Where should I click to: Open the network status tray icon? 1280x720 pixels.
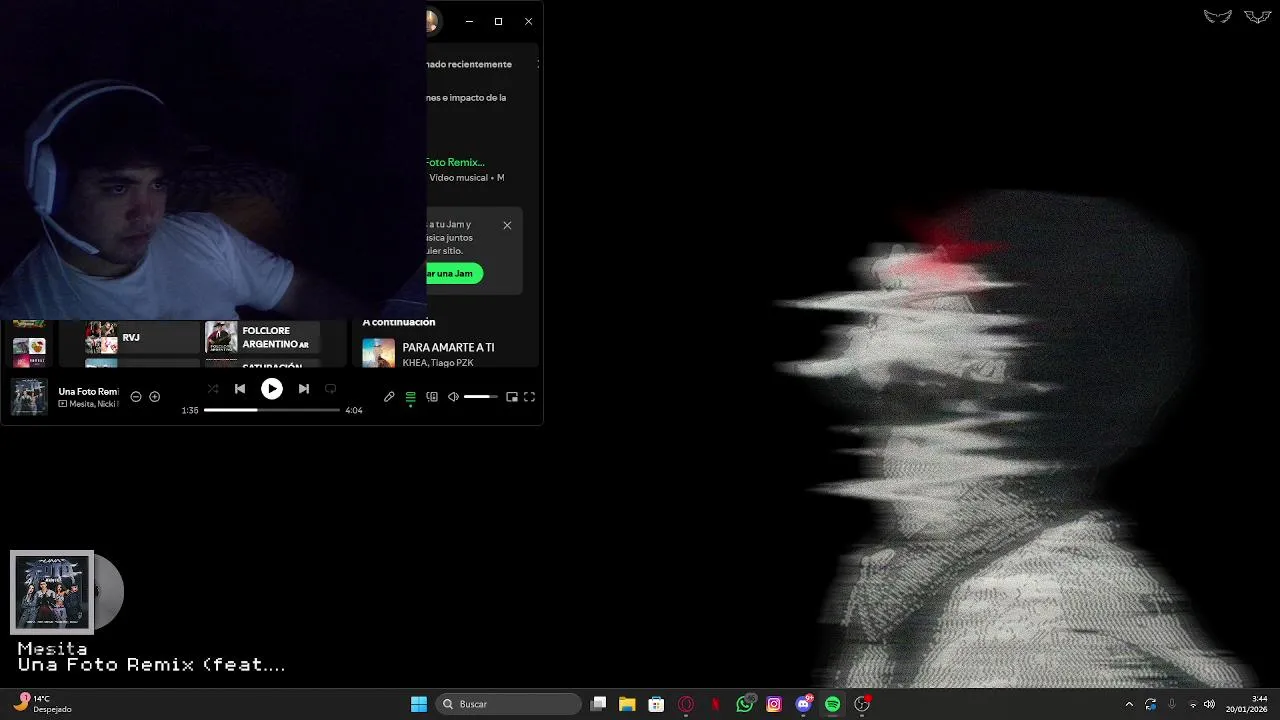tap(1193, 704)
